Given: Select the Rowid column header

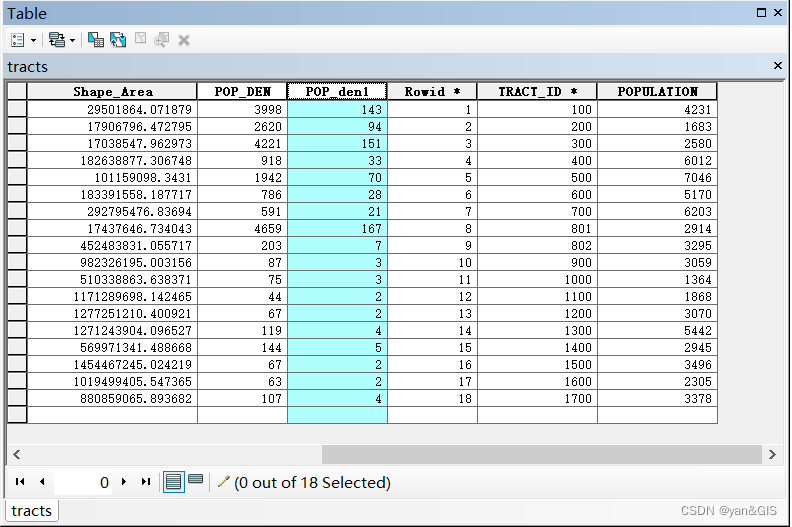Looking at the screenshot, I should click(432, 91).
